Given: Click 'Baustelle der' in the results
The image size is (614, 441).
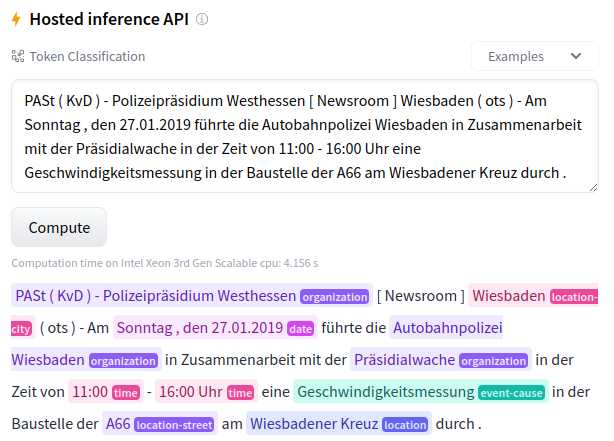Looking at the screenshot, I should (55, 424).
